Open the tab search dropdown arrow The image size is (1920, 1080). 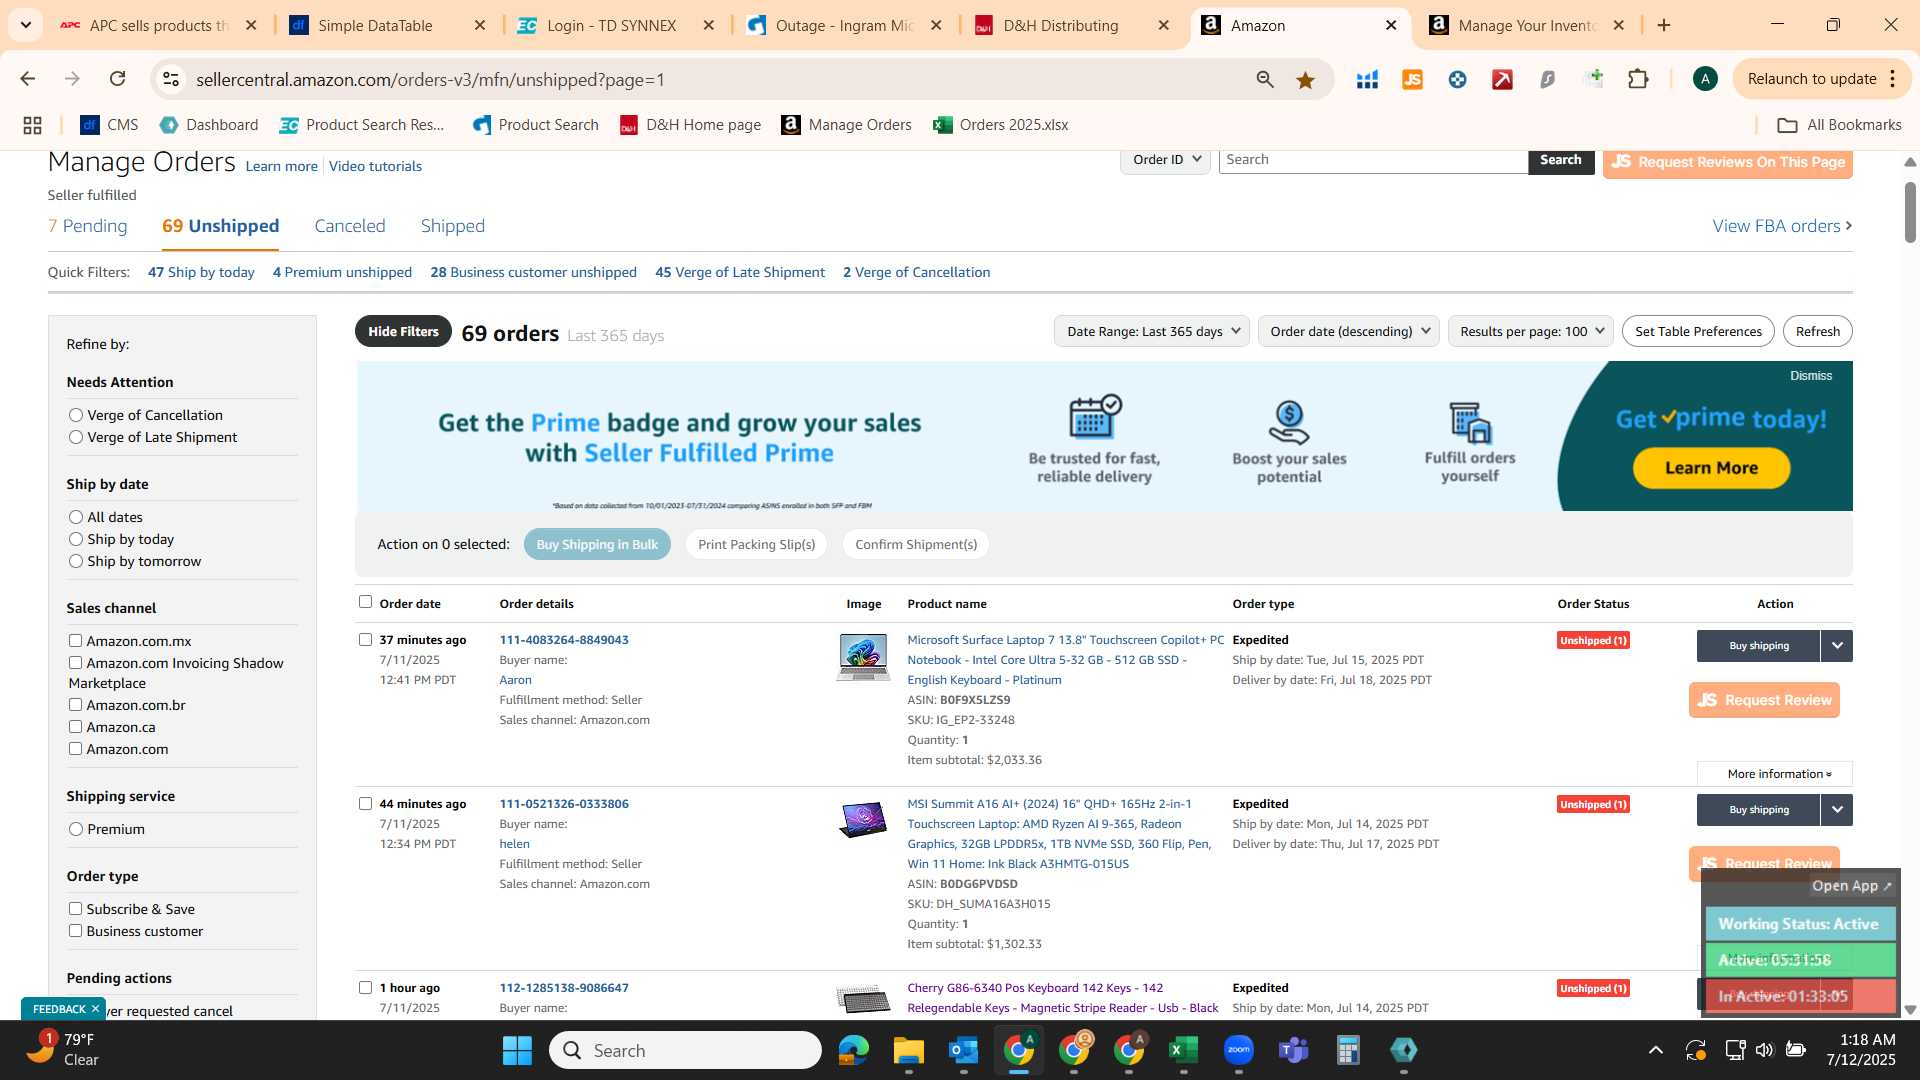[x=25, y=25]
